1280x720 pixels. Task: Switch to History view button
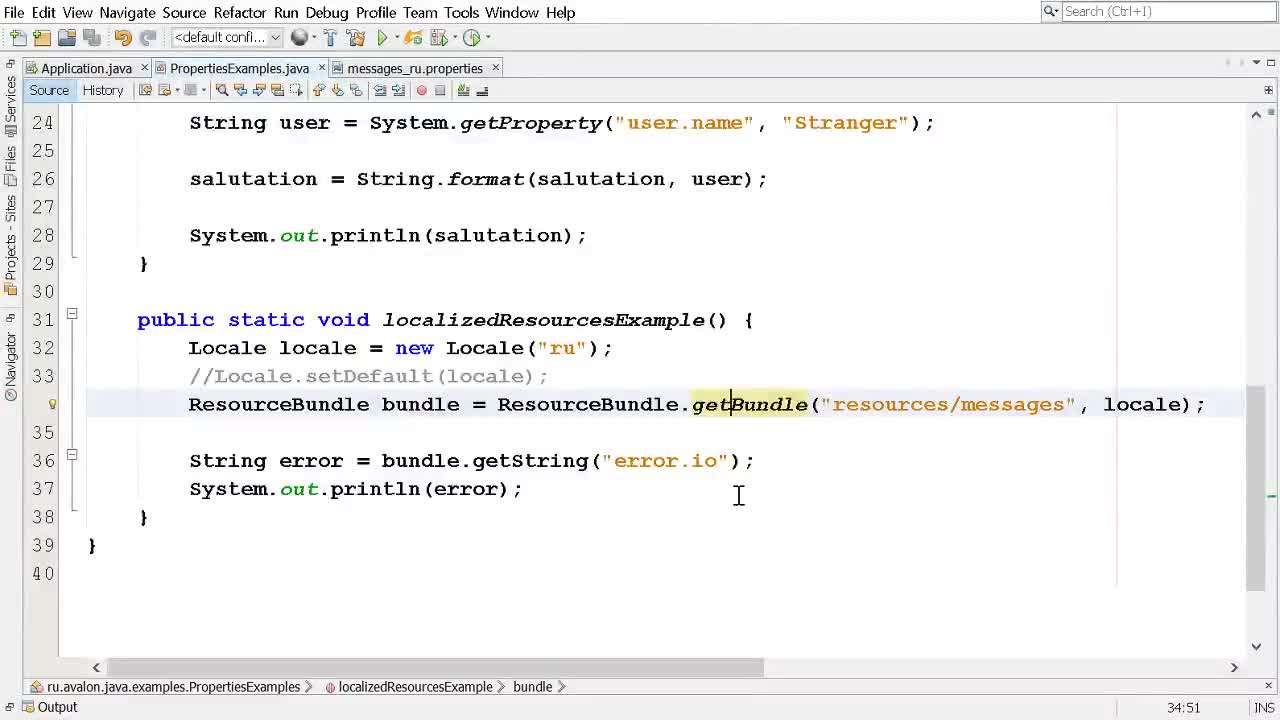pos(103,90)
